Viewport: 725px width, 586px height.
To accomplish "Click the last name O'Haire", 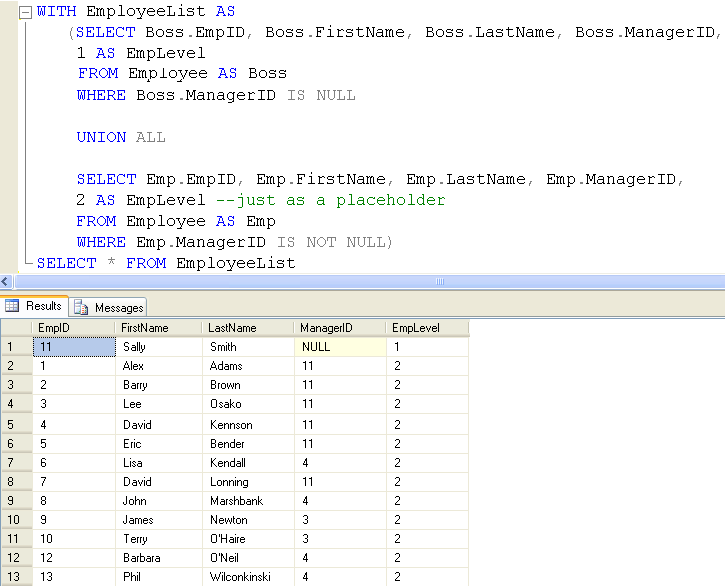I will (228, 538).
